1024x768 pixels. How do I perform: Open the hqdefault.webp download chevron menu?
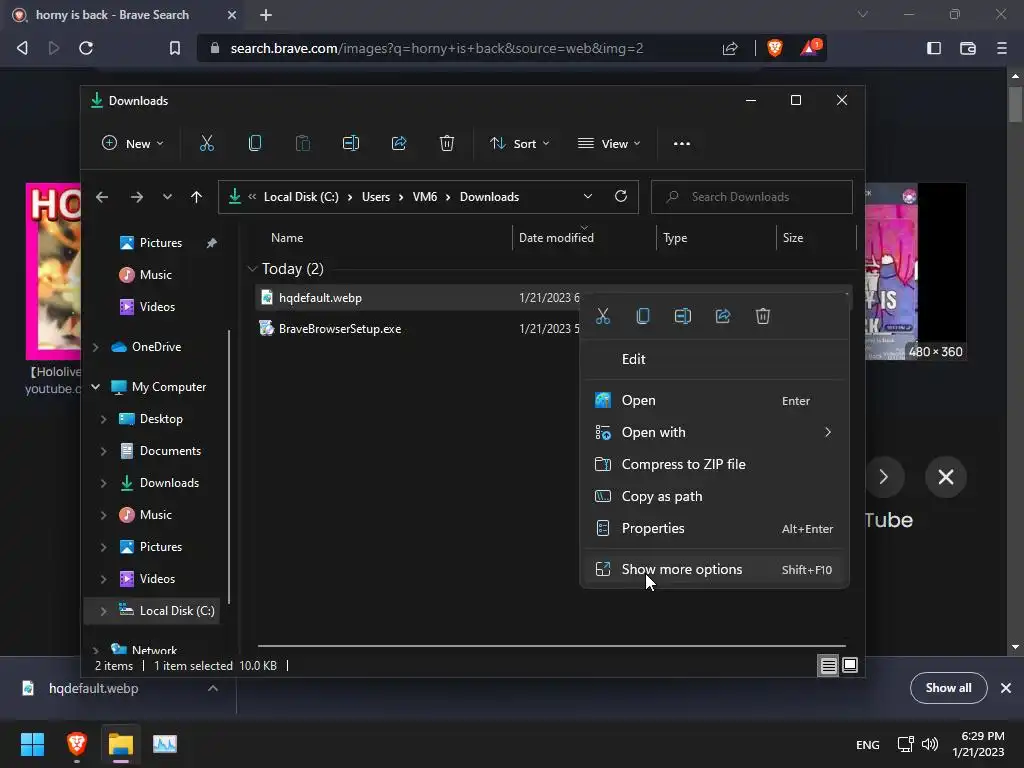click(213, 688)
